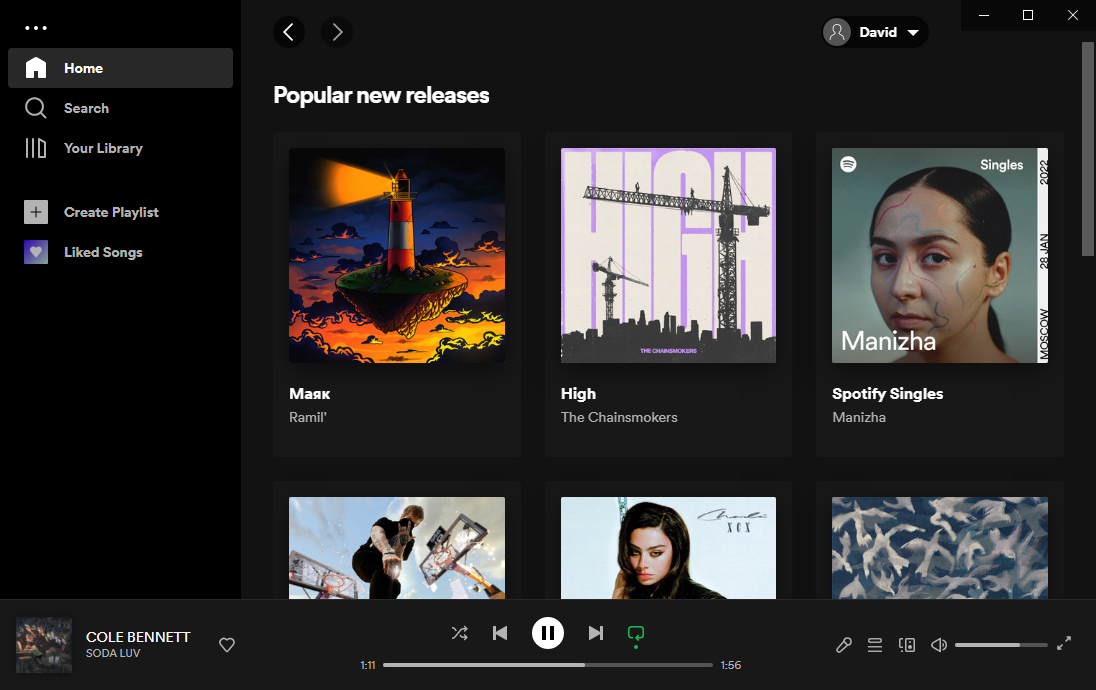Screen dimensions: 1096x690
Task: Click the user avatar icon
Action: point(837,32)
